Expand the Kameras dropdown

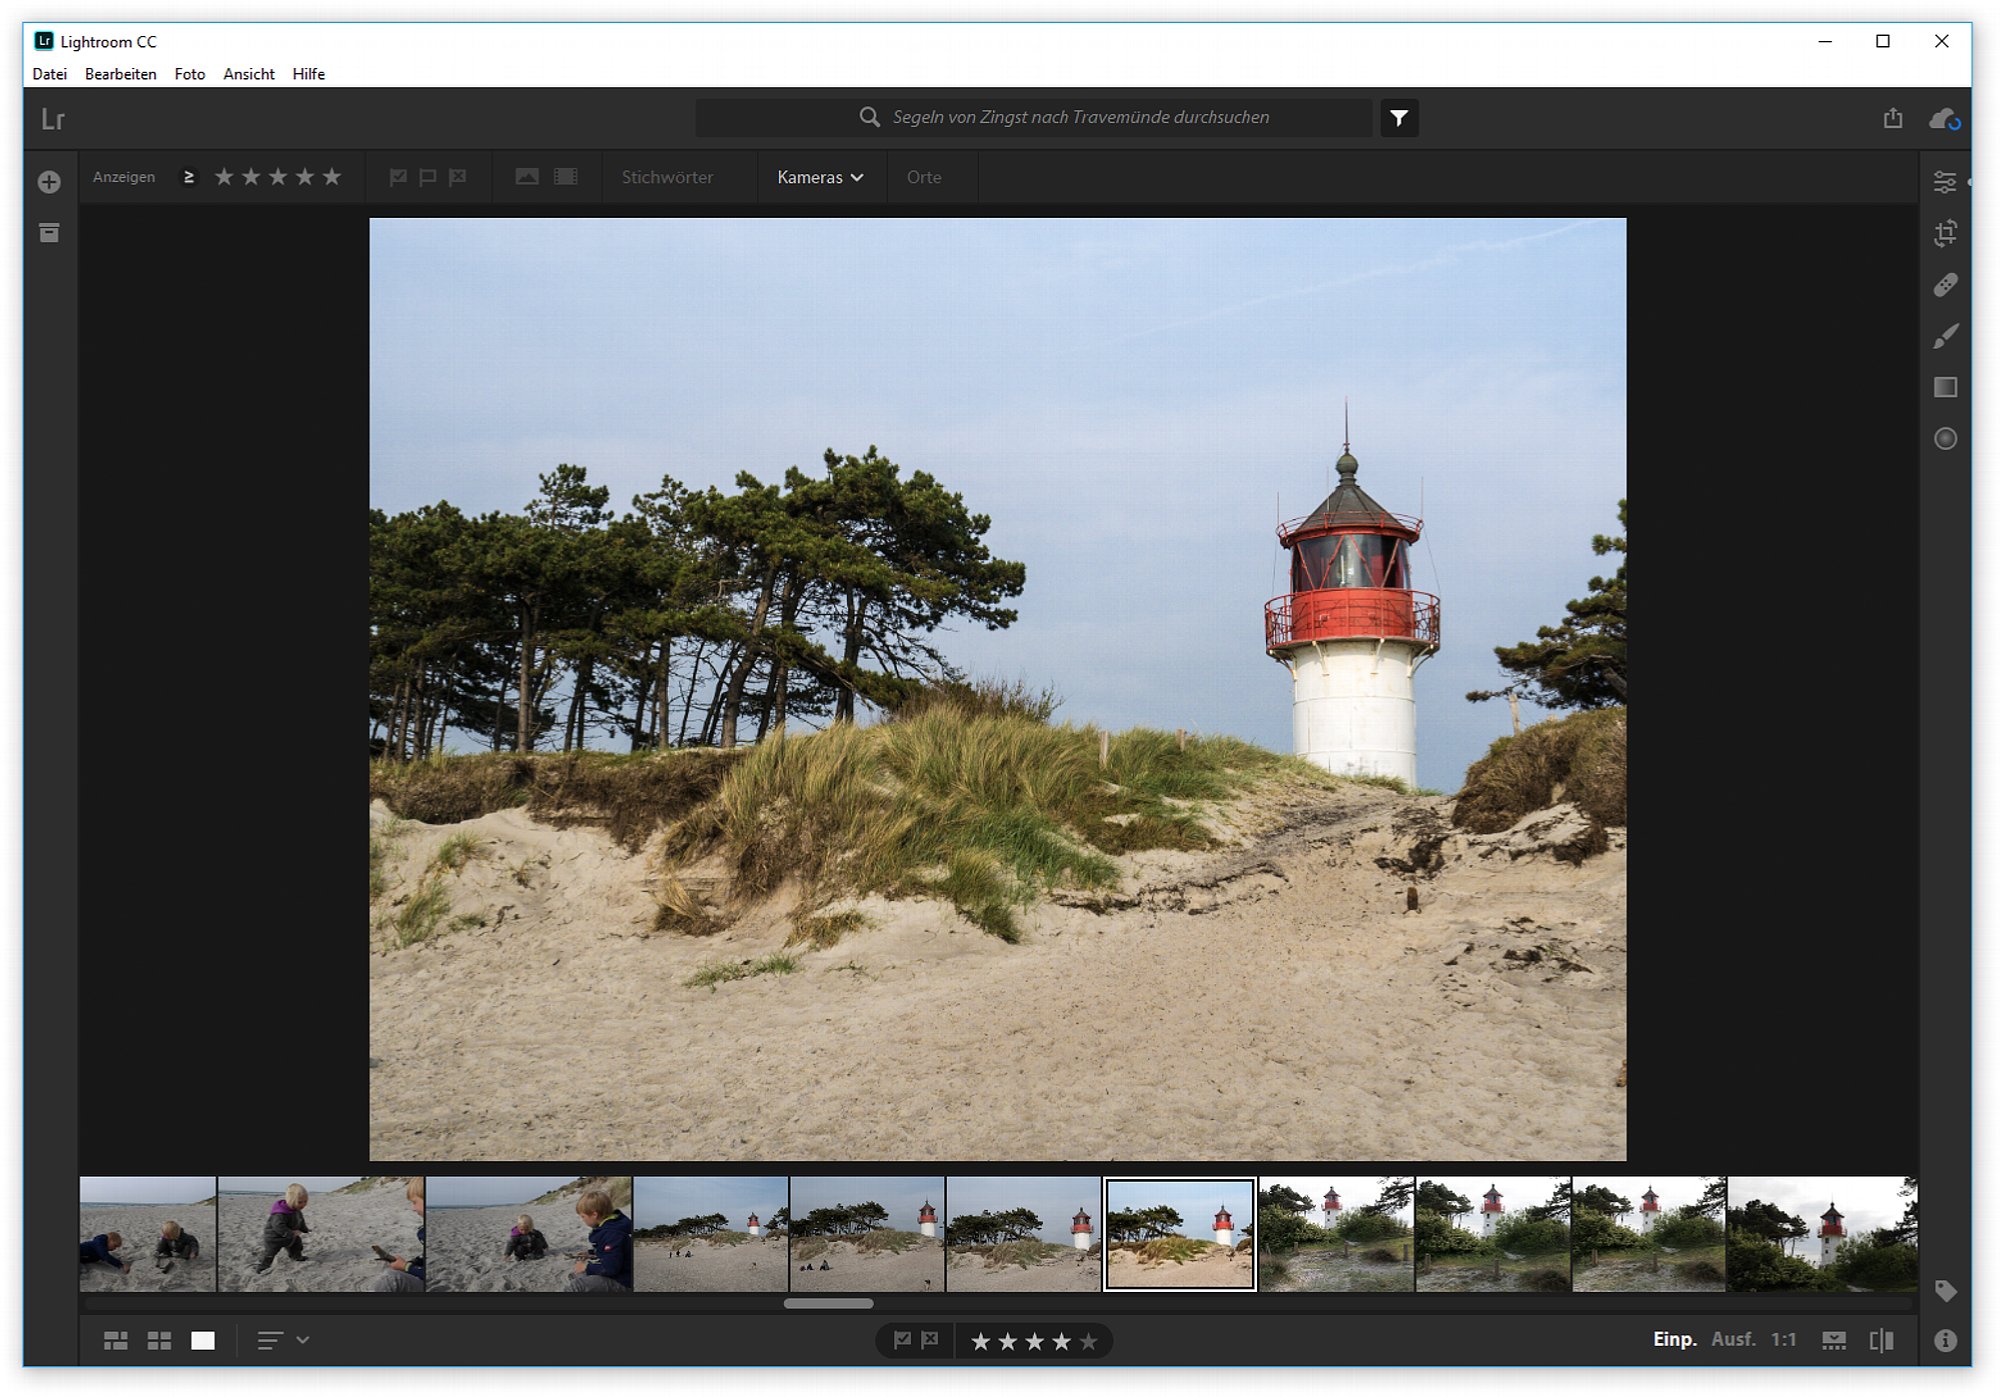[x=820, y=177]
